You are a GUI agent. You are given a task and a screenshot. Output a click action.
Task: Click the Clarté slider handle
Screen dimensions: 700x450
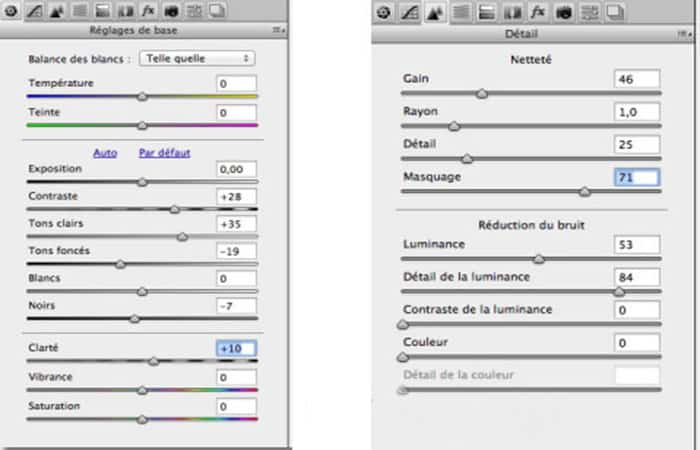pos(154,361)
